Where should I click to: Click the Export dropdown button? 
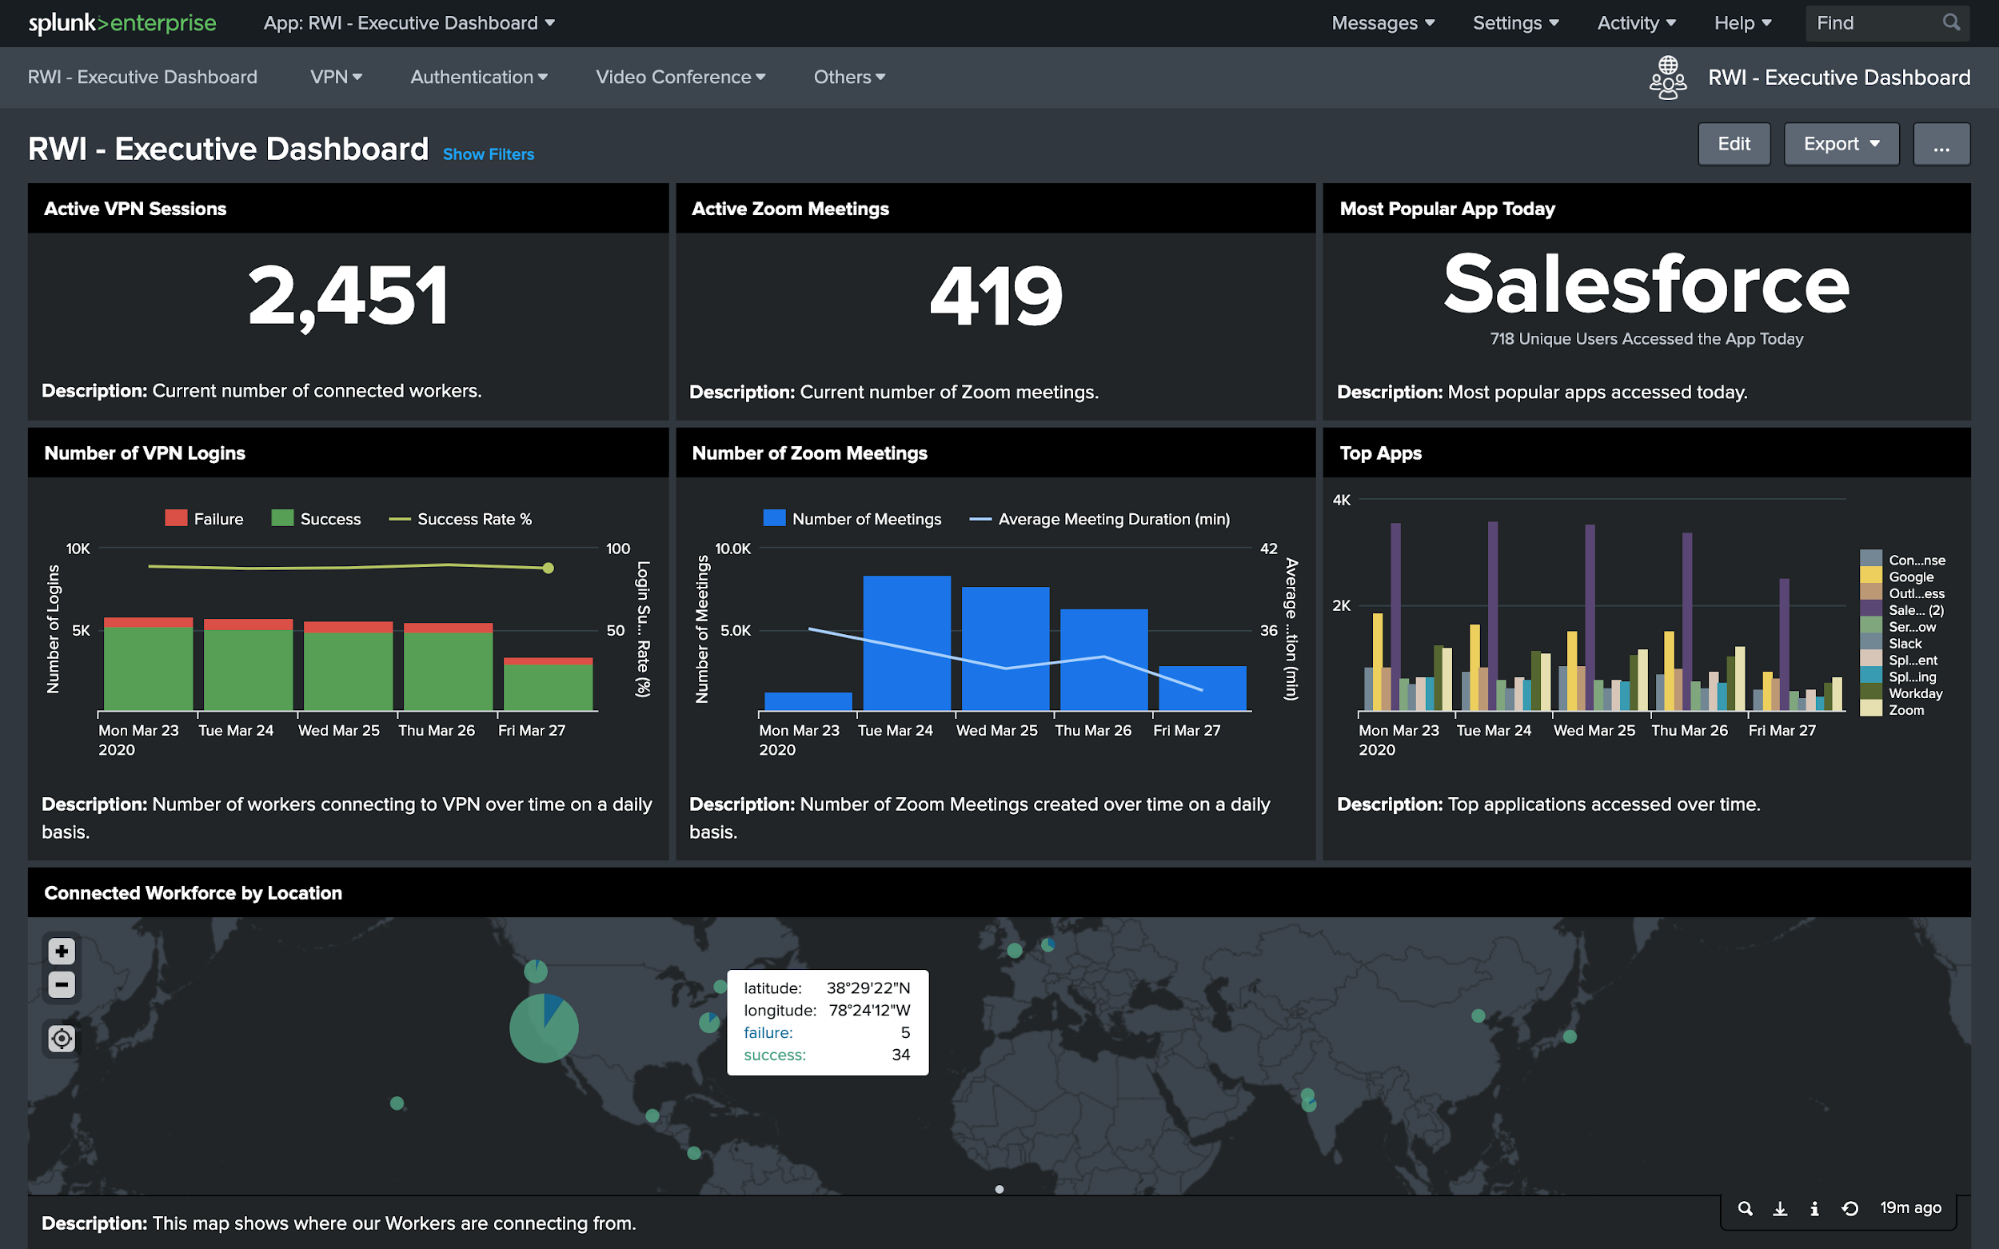pos(1841,142)
